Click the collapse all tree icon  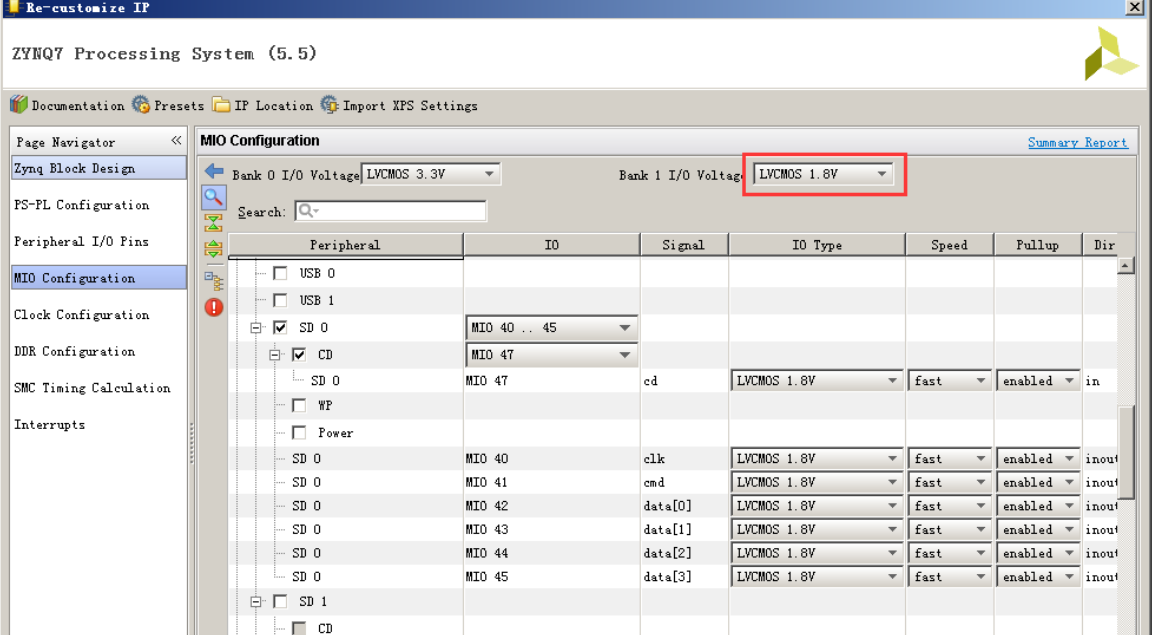point(213,222)
